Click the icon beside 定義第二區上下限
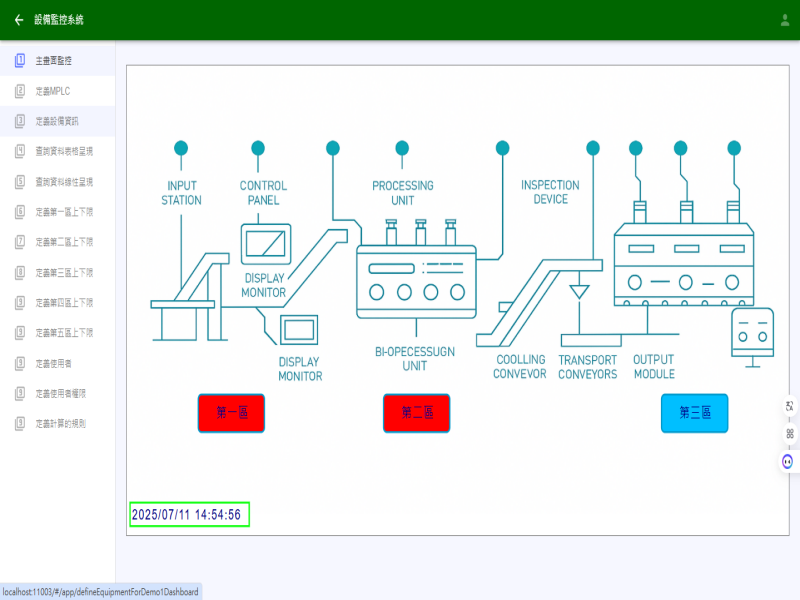The height and width of the screenshot is (600, 800). (20, 242)
